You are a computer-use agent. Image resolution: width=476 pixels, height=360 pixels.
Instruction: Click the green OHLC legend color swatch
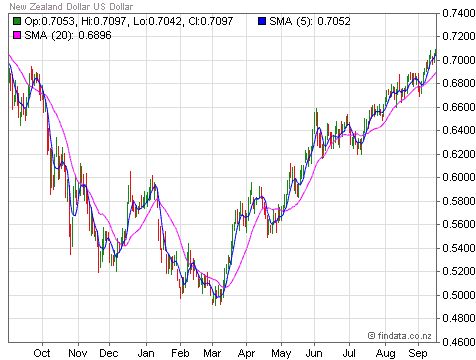(x=17, y=22)
